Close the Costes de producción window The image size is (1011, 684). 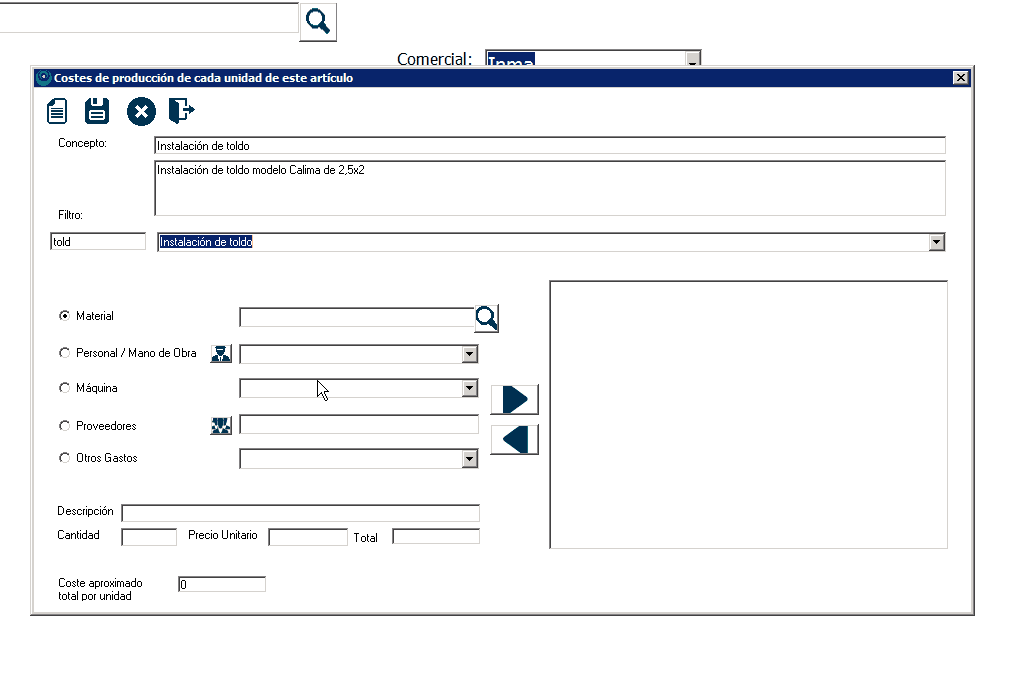pyautogui.click(x=960, y=78)
